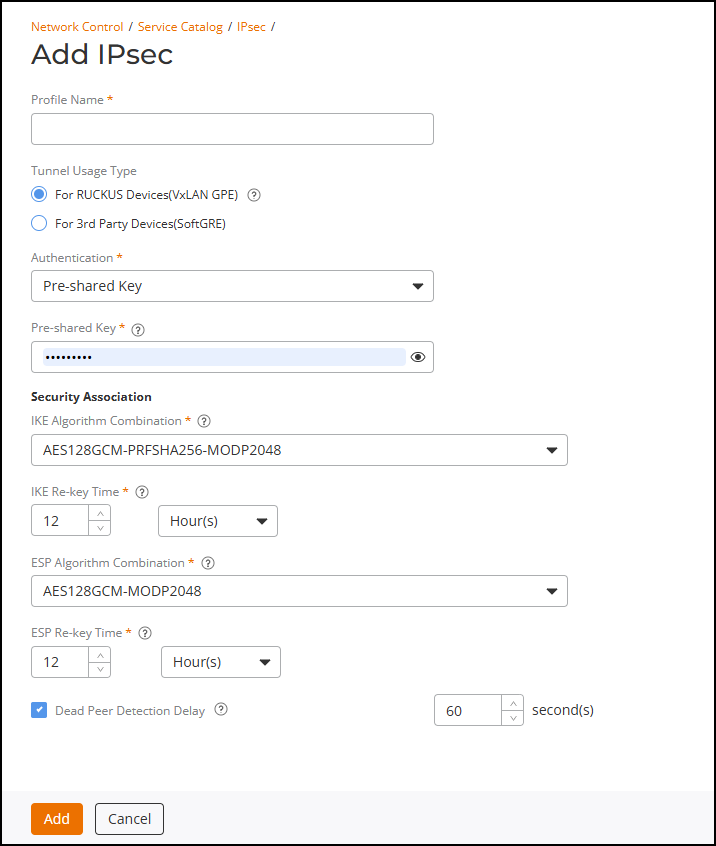Expand IKE Algorithm Combination dropdown
Image resolution: width=716 pixels, height=846 pixels.
[299, 450]
